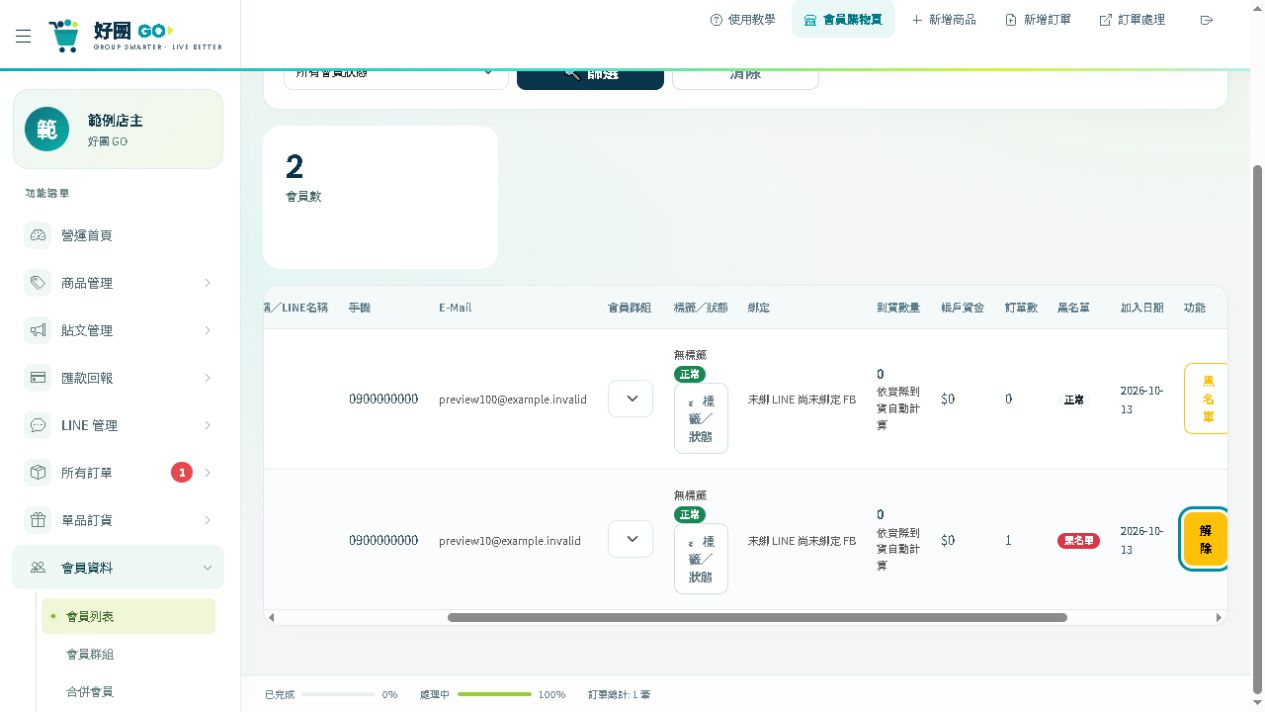Open member group dropdown for preview100
This screenshot has height=712, width=1265.
pyautogui.click(x=630, y=398)
